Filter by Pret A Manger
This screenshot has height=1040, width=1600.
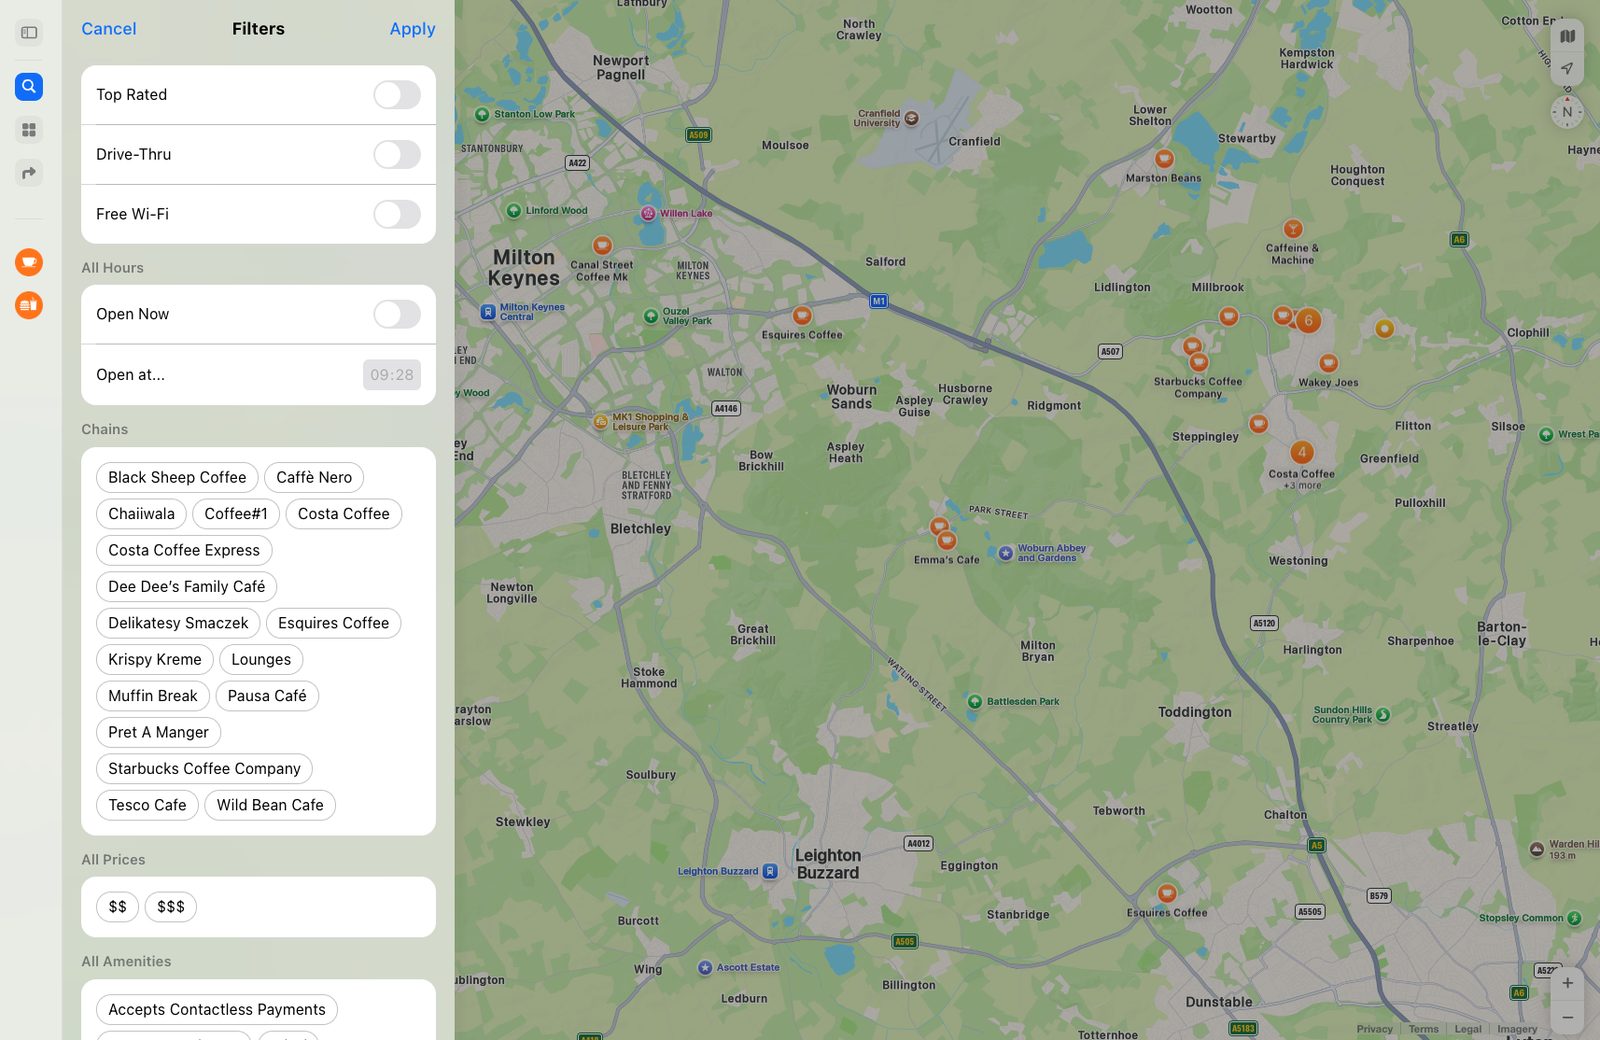click(x=158, y=733)
